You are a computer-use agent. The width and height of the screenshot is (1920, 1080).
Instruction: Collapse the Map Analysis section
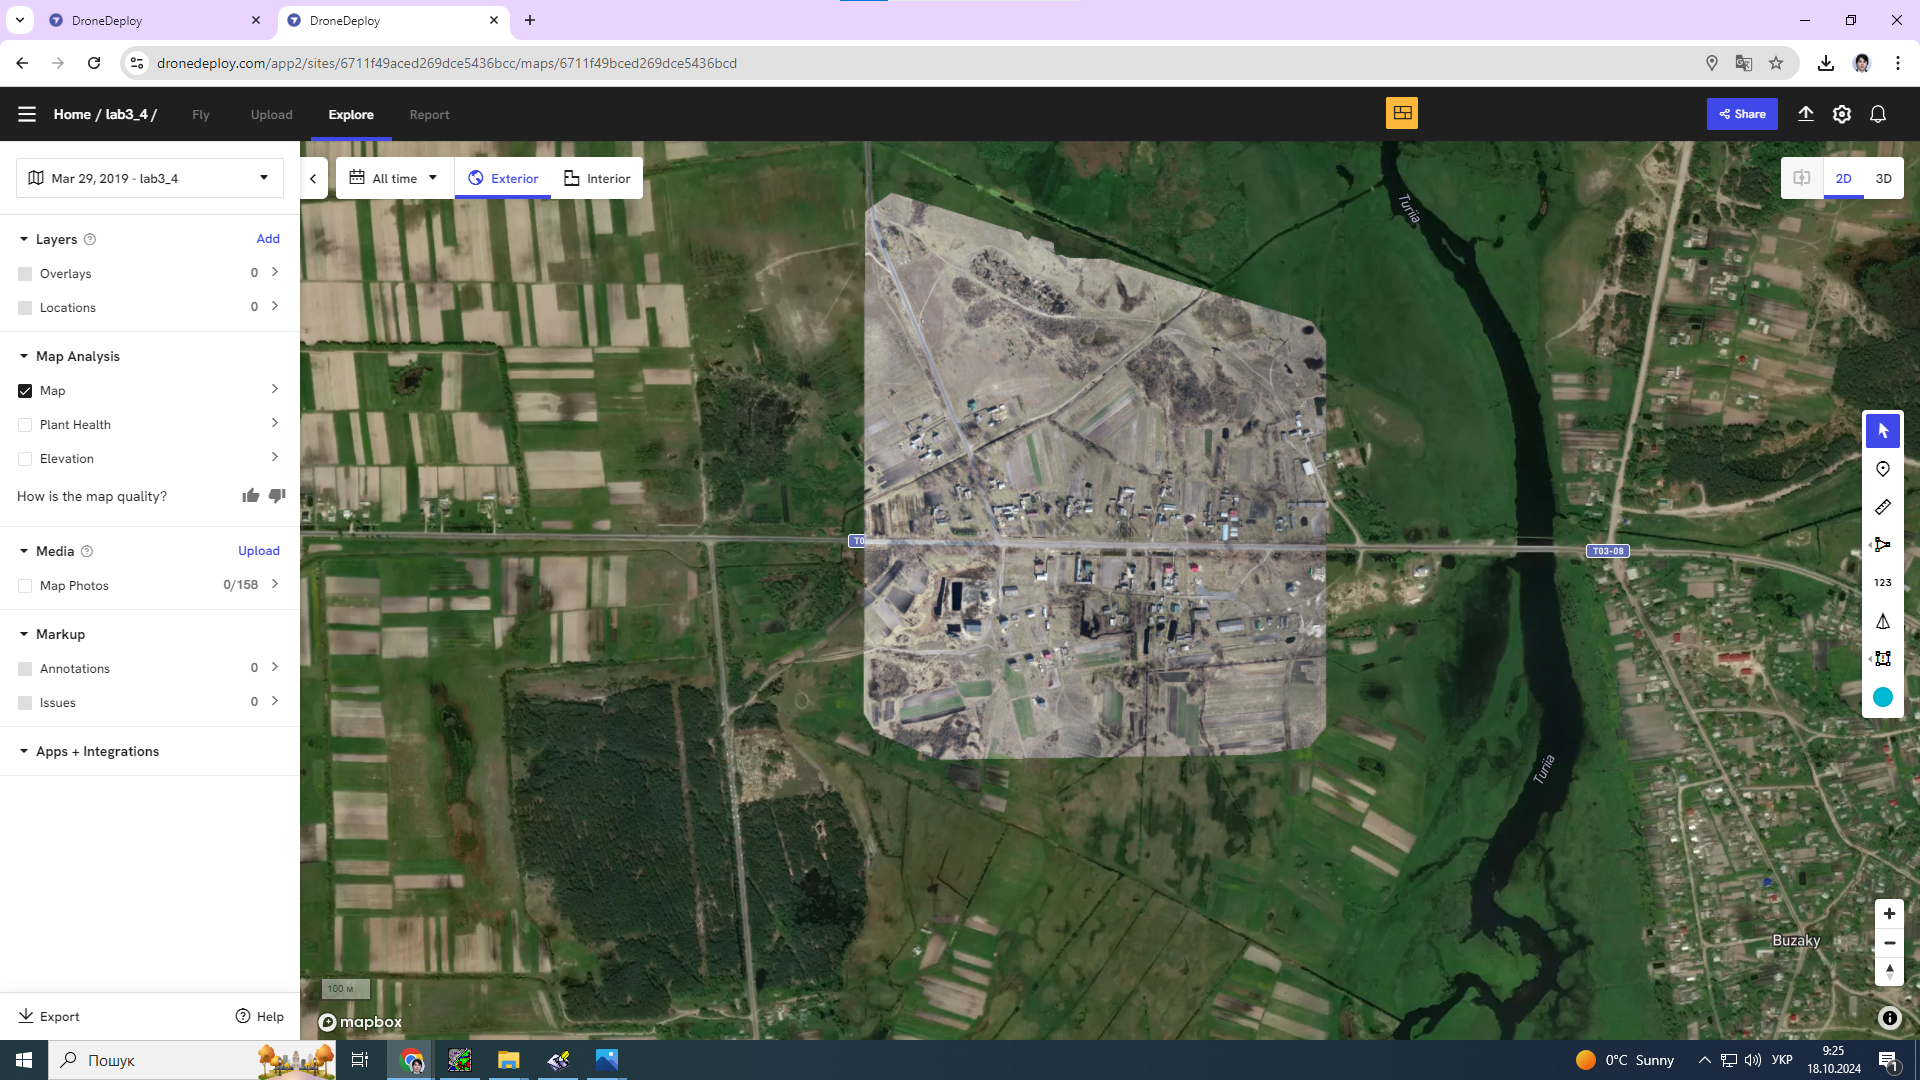click(24, 356)
